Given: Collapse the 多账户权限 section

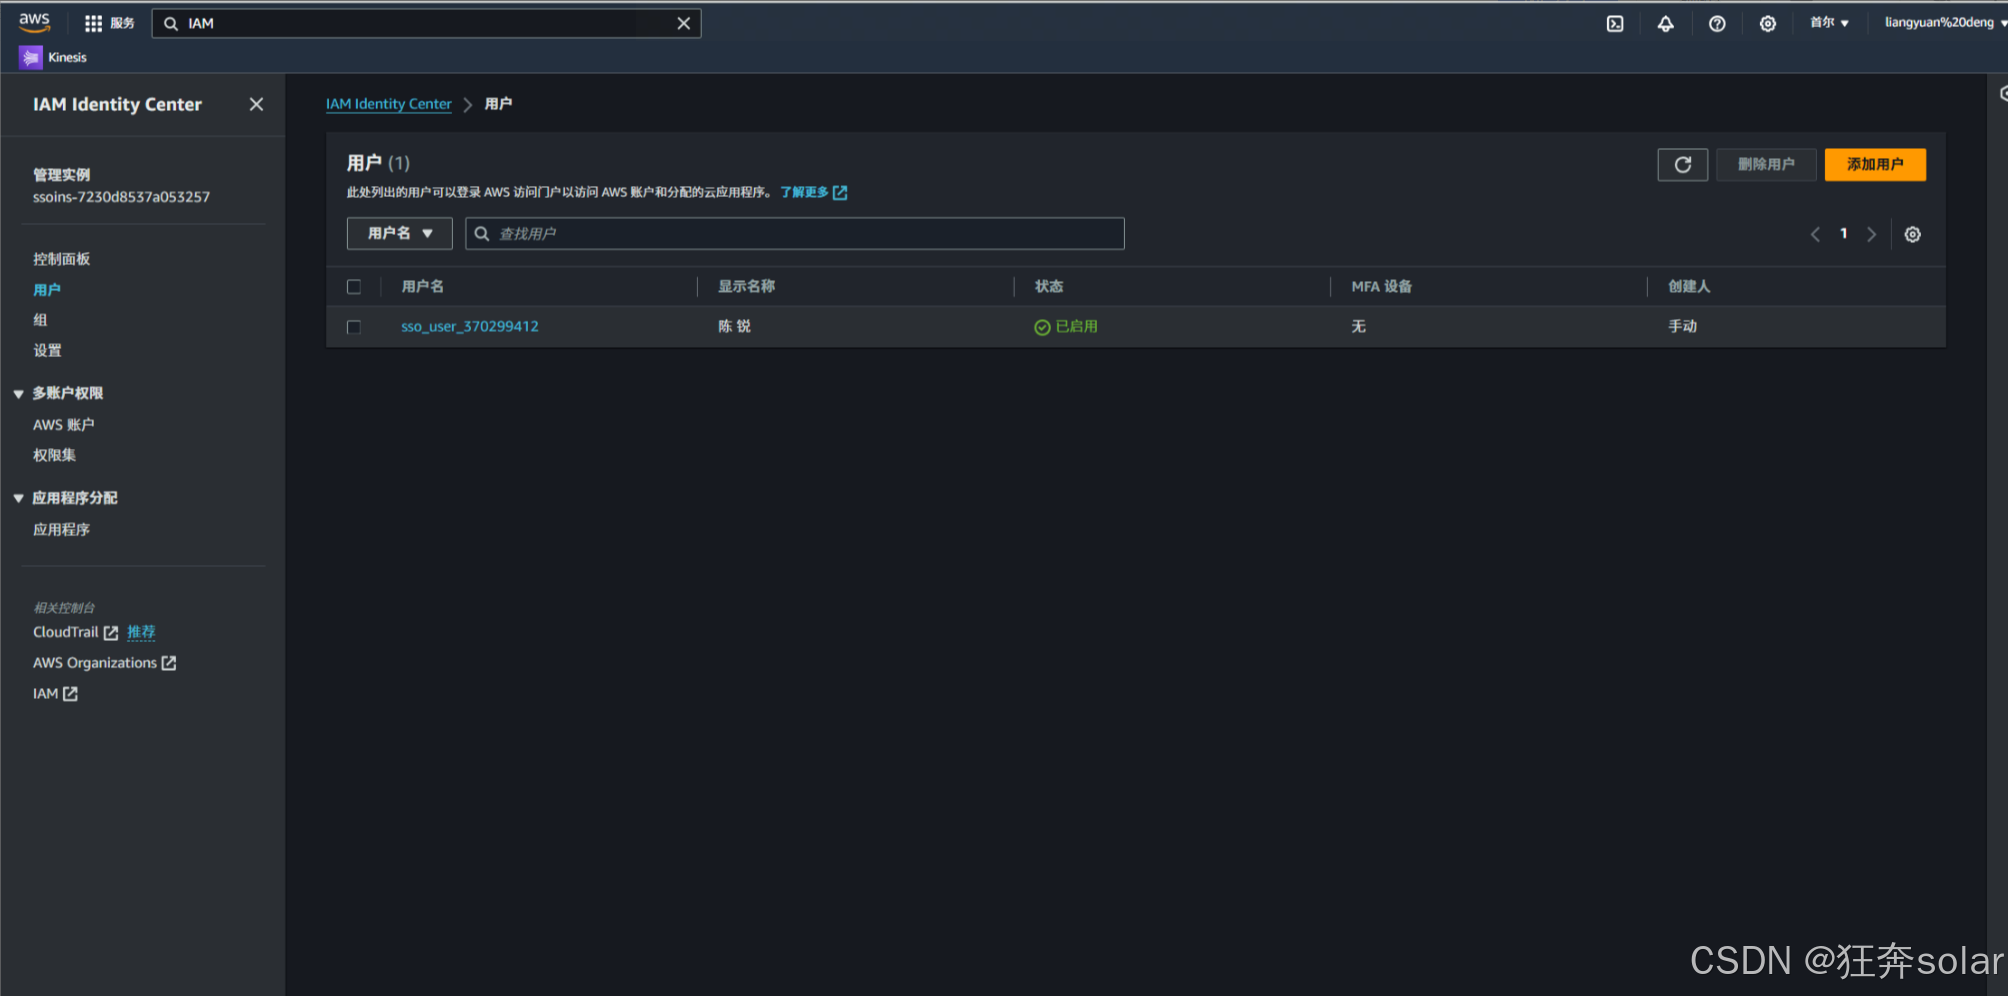Looking at the screenshot, I should coord(18,394).
